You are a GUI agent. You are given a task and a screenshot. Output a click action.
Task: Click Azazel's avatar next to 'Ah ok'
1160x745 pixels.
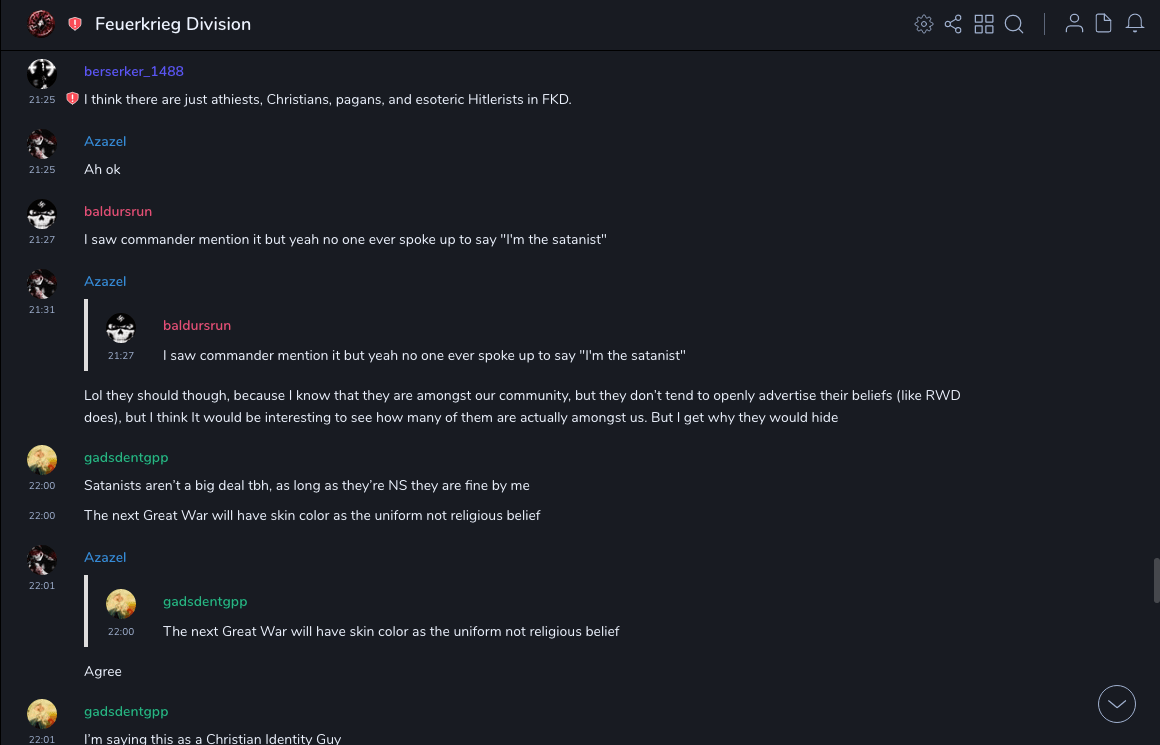pos(42,144)
